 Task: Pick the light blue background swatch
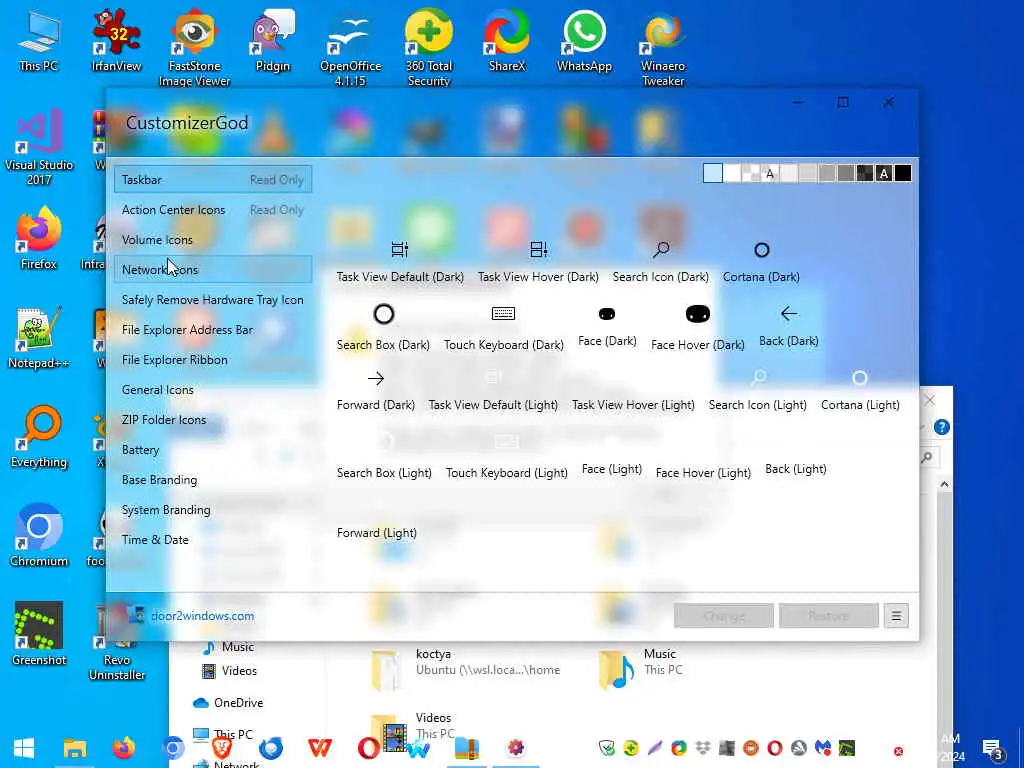tap(712, 173)
